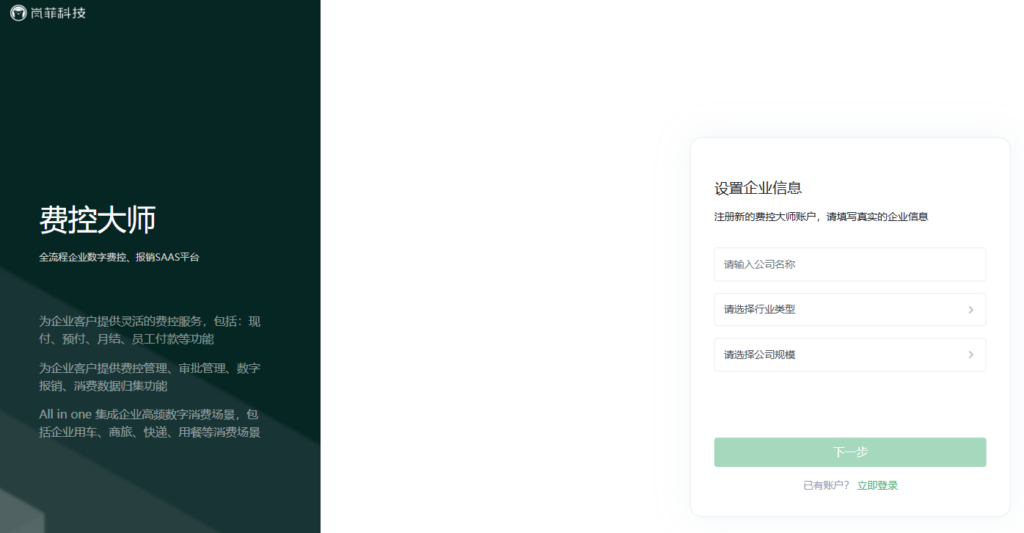Image resolution: width=1024 pixels, height=533 pixels.
Task: Click the 已有账户? text
Action: point(826,485)
